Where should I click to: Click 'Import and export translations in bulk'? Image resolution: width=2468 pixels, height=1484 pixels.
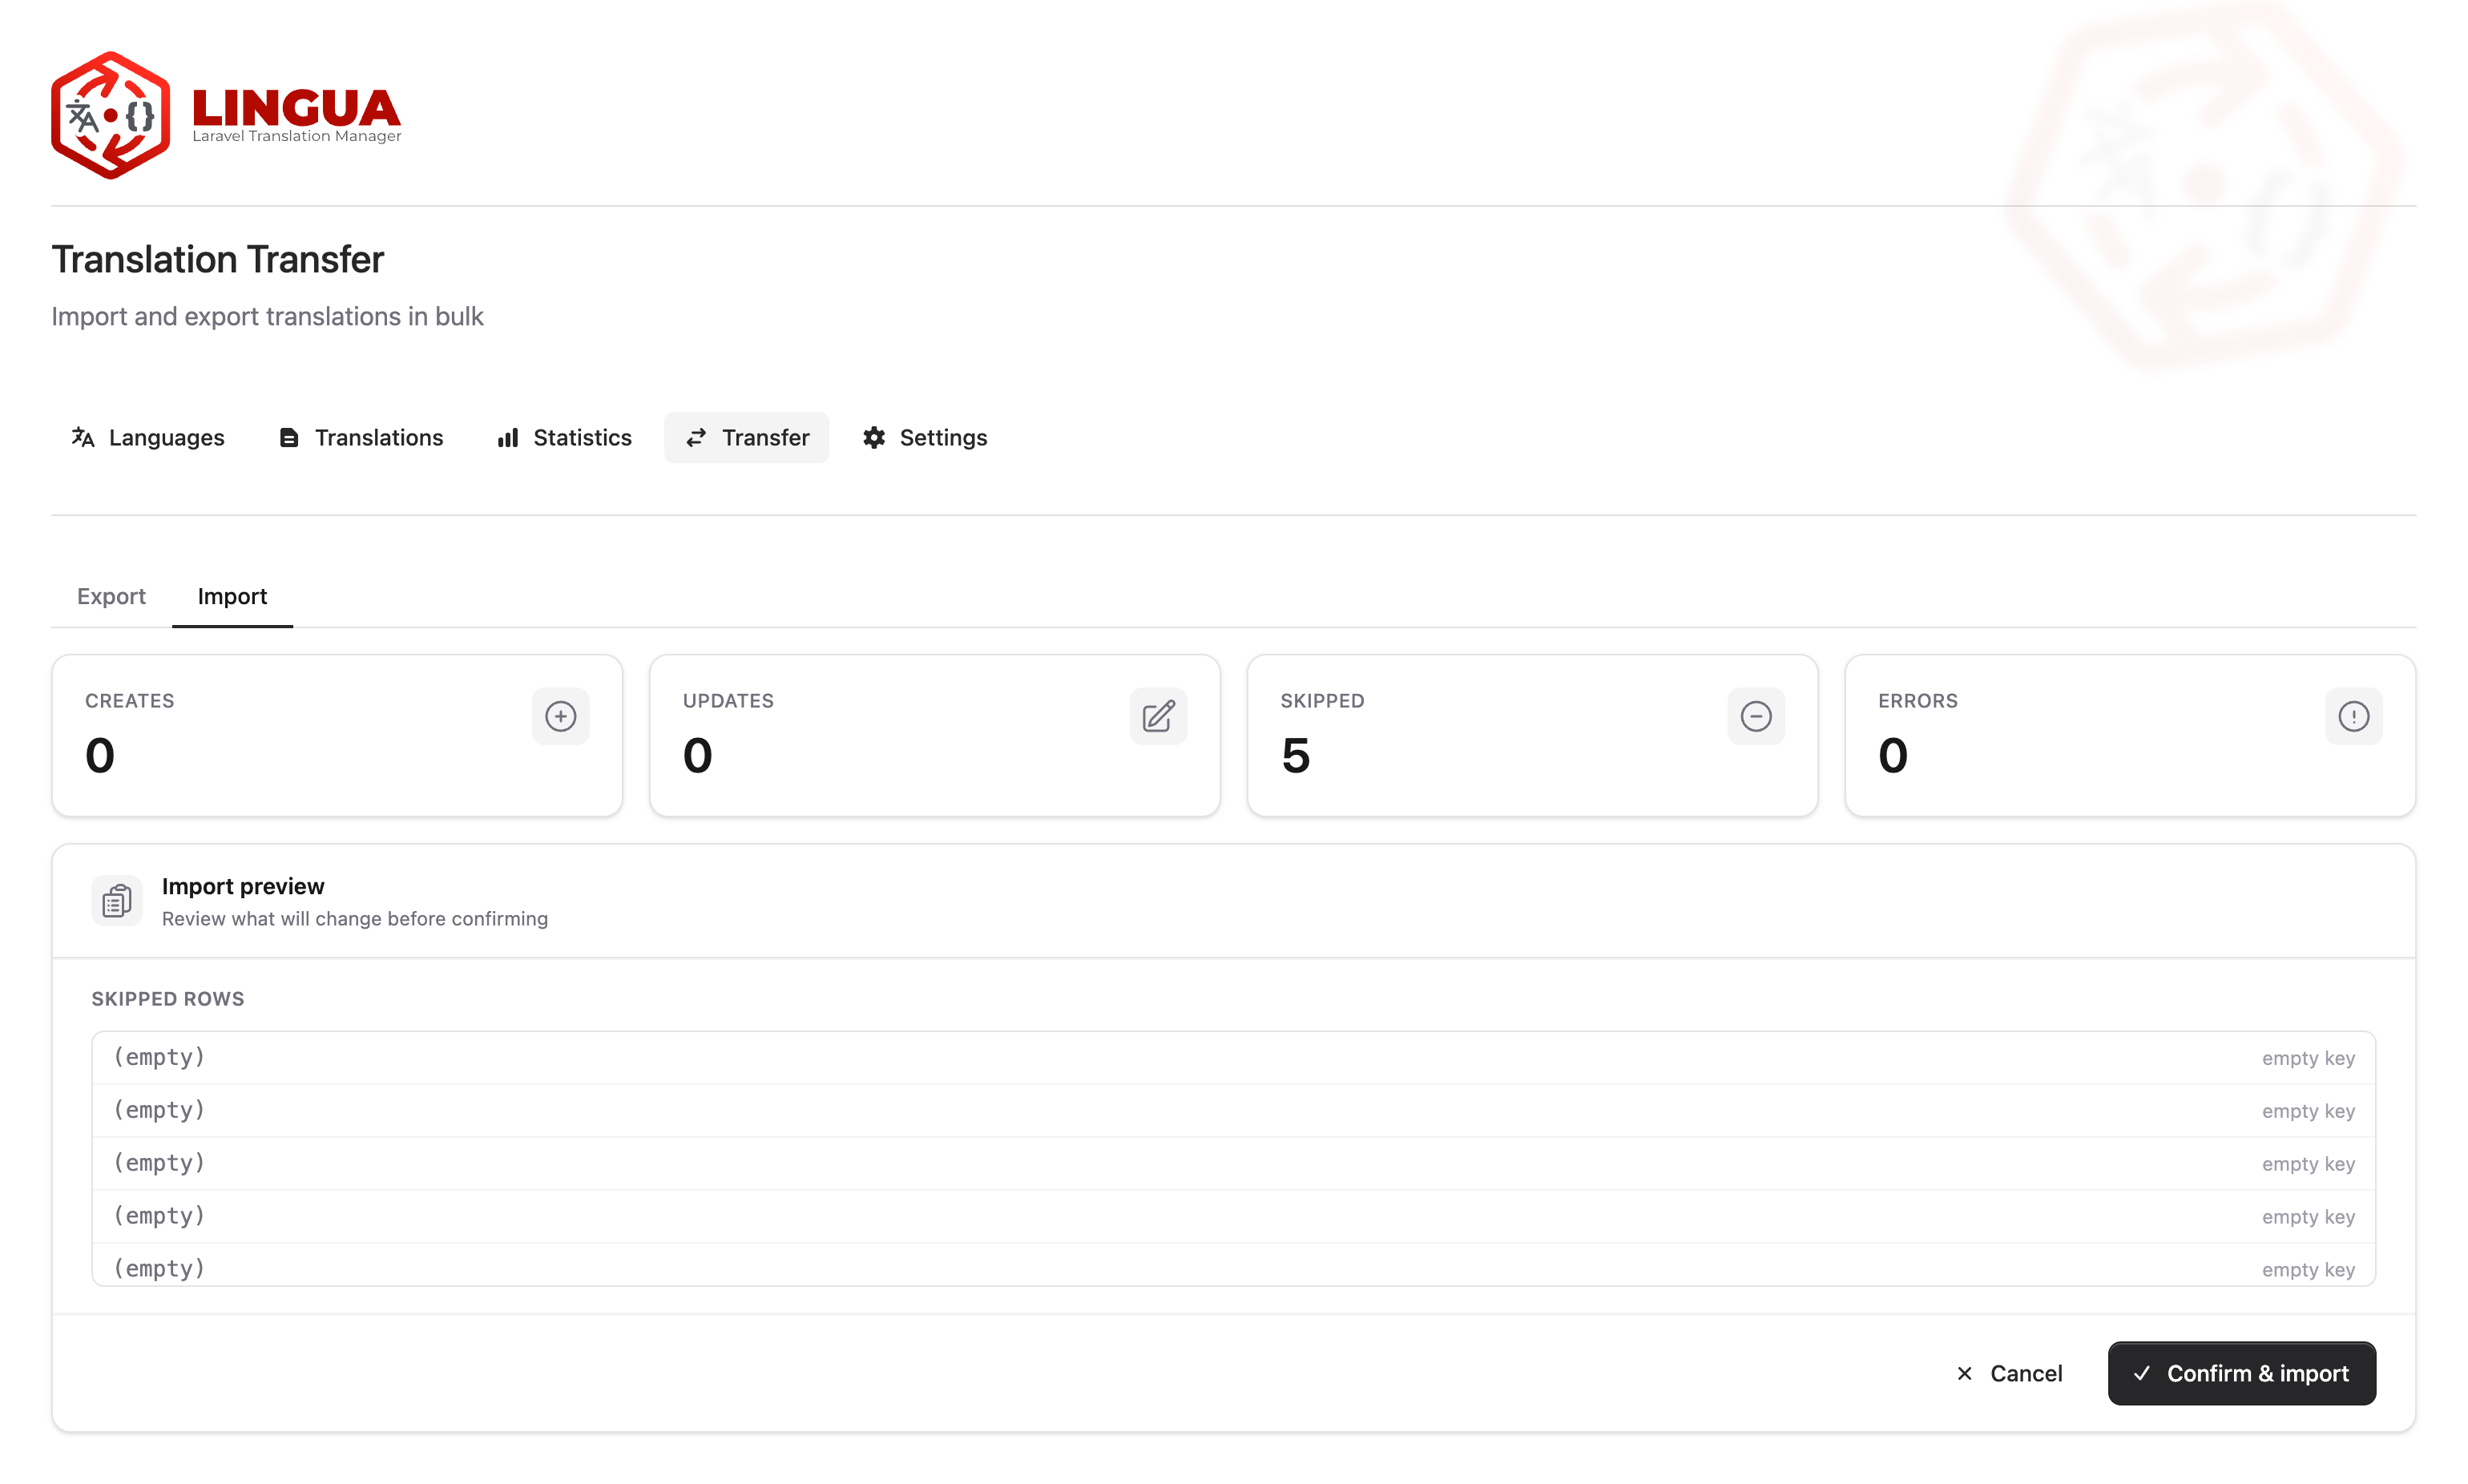(x=267, y=317)
